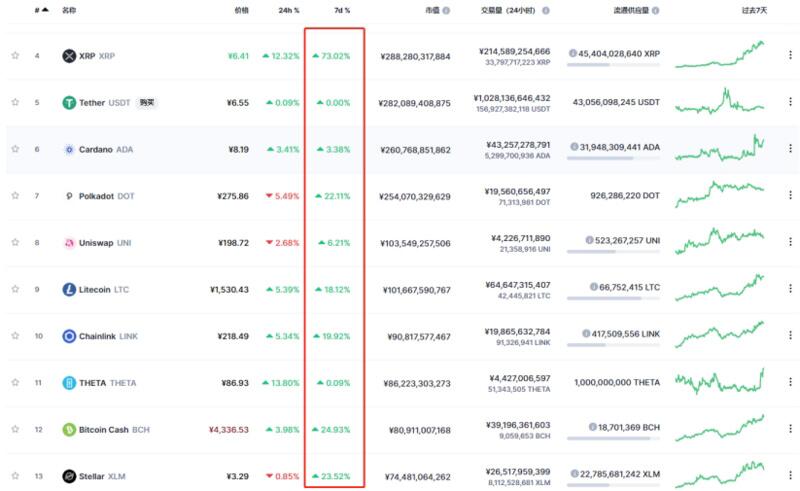Star Litecoin to add to watchlist
This screenshot has height=491, width=800.
(x=15, y=289)
